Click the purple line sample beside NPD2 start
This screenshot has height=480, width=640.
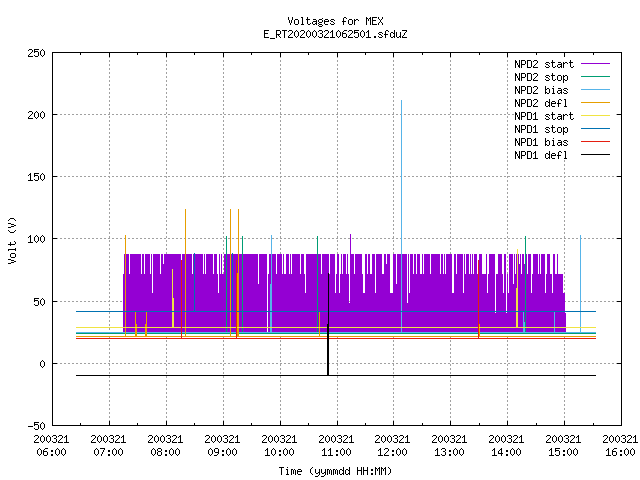595,64
